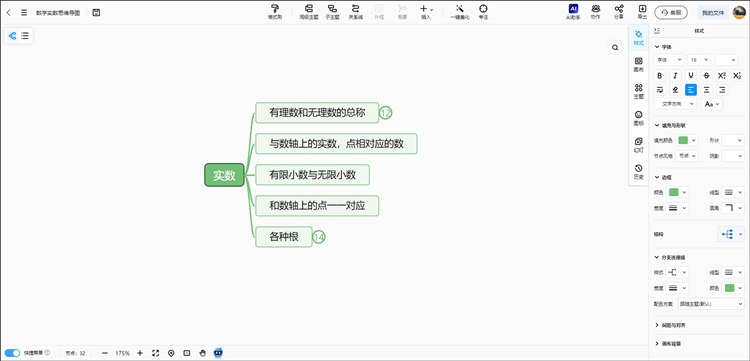Open the Layout (图布) side tab
Image resolution: width=750 pixels, height=361 pixels.
[638, 65]
